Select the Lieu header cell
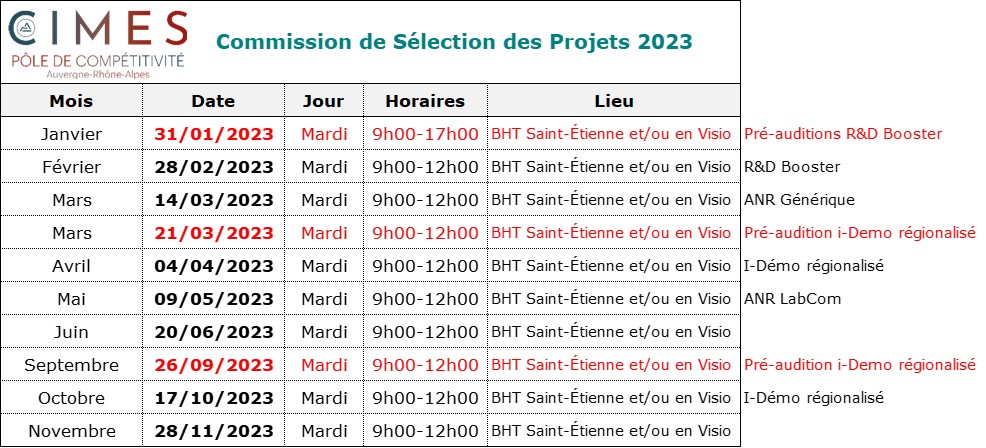Image resolution: width=986 pixels, height=448 pixels. tap(614, 101)
